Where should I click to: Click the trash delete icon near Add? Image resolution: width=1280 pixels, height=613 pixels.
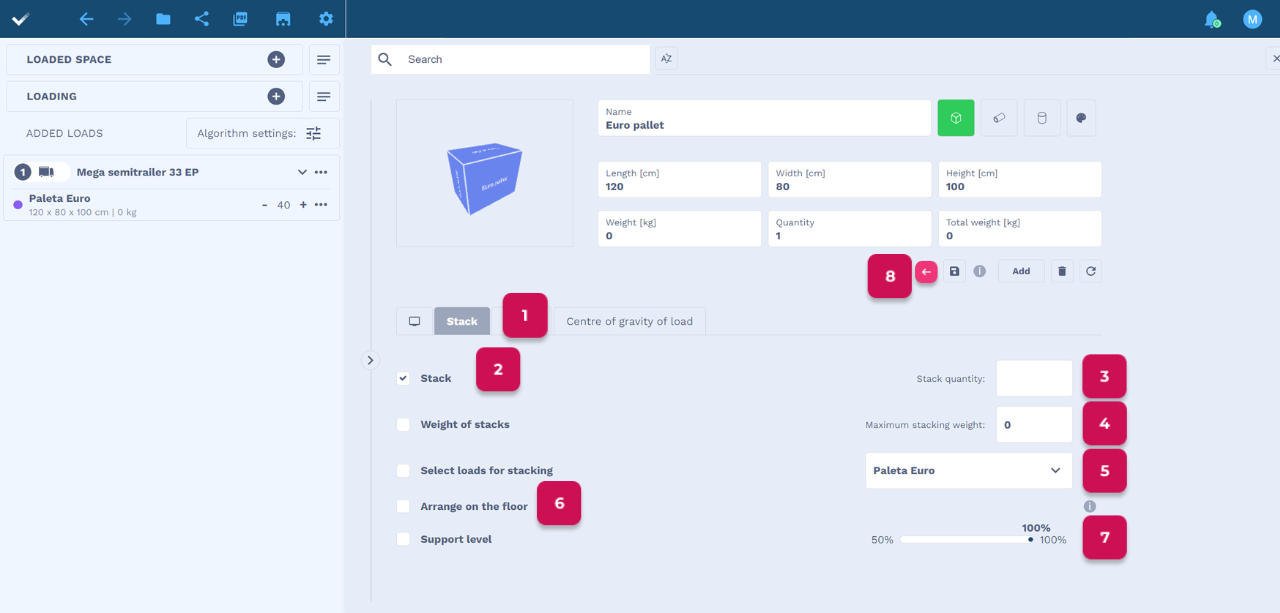(x=1062, y=271)
